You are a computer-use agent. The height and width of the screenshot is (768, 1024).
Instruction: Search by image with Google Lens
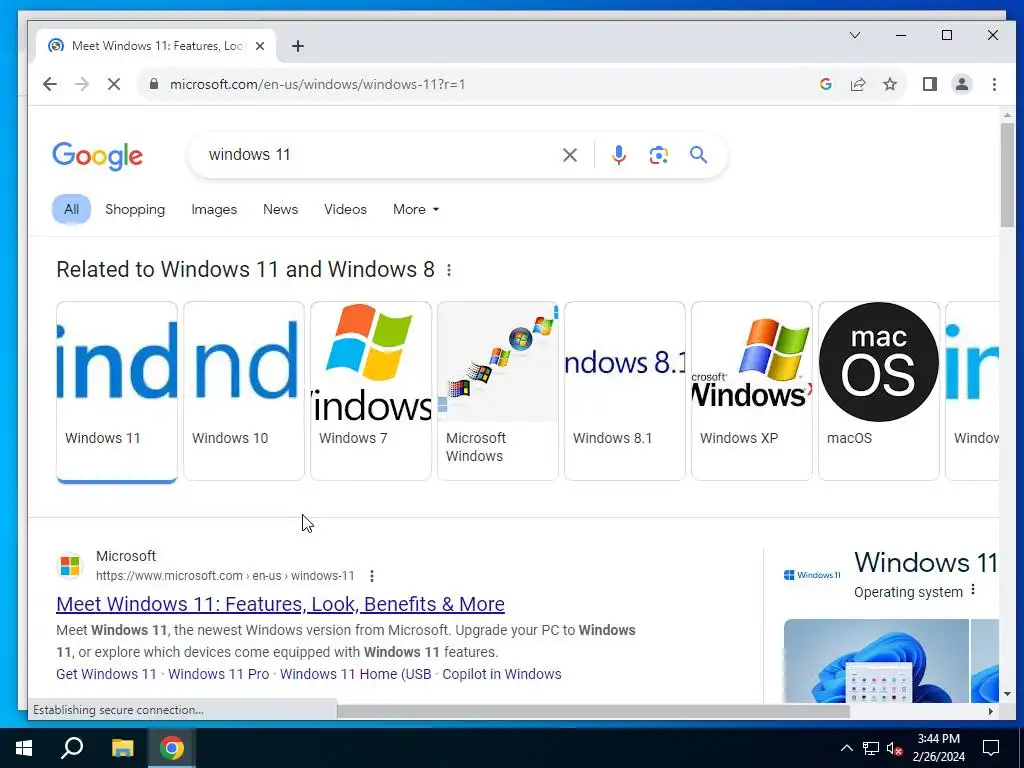point(658,155)
